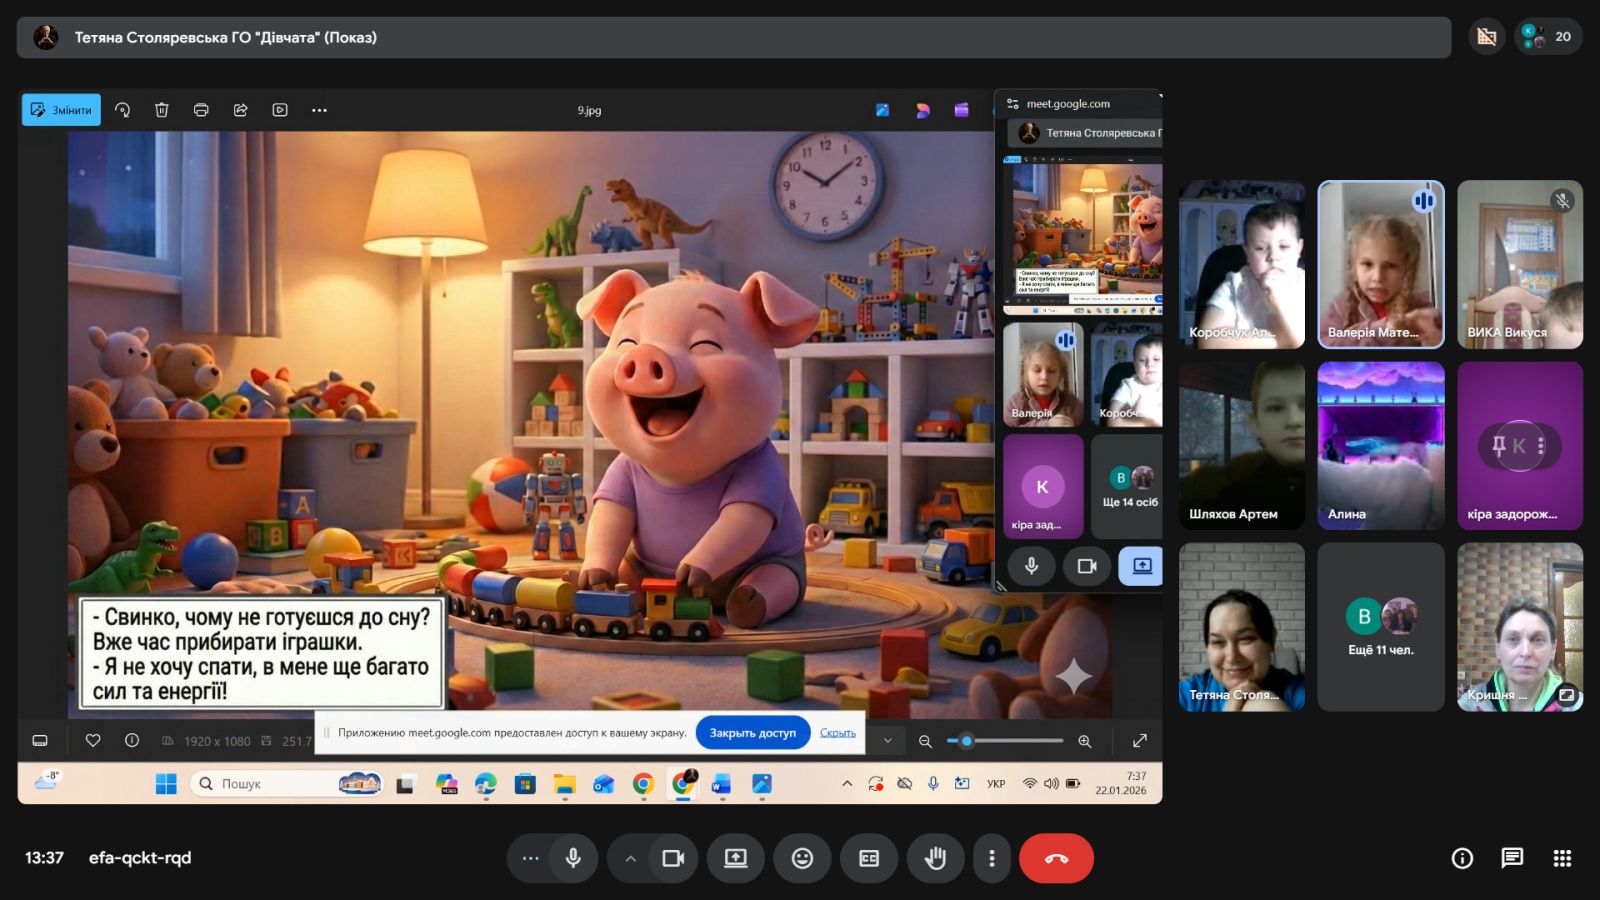Open audio settings ellipsis next to microphone
This screenshot has height=900, width=1600.
point(530,858)
